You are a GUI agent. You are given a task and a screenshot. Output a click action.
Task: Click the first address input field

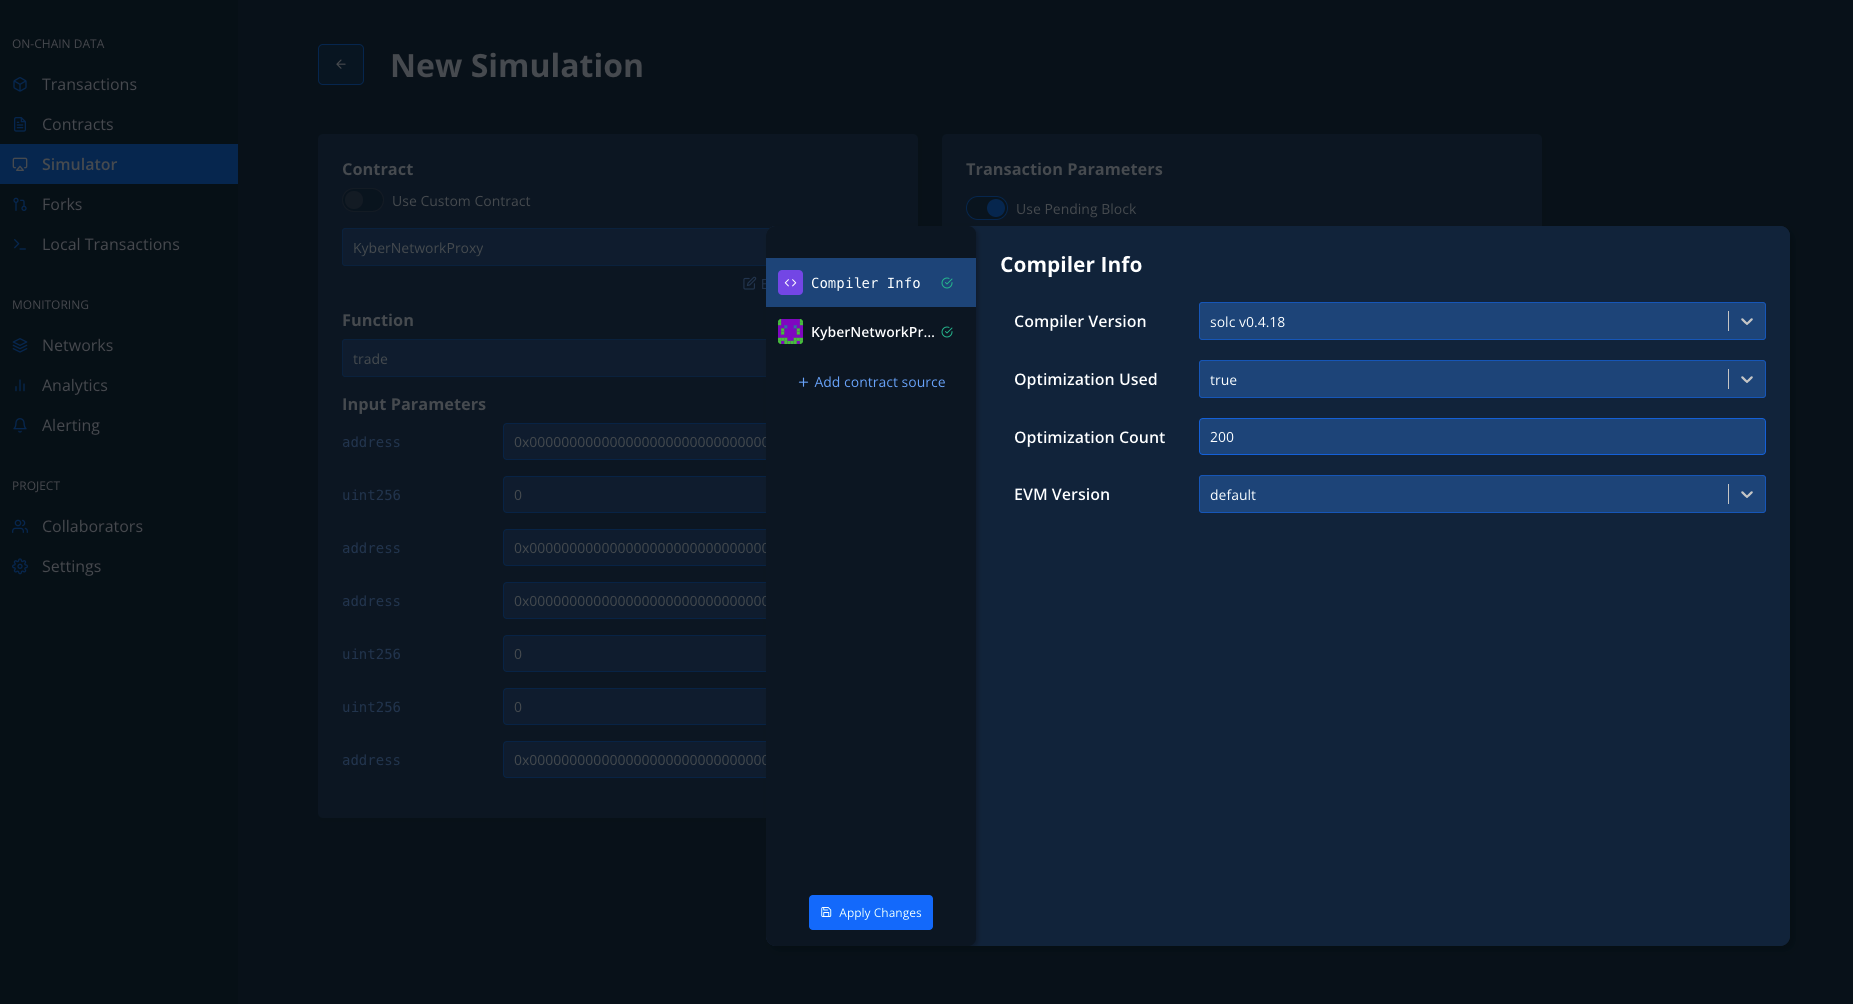(x=634, y=441)
